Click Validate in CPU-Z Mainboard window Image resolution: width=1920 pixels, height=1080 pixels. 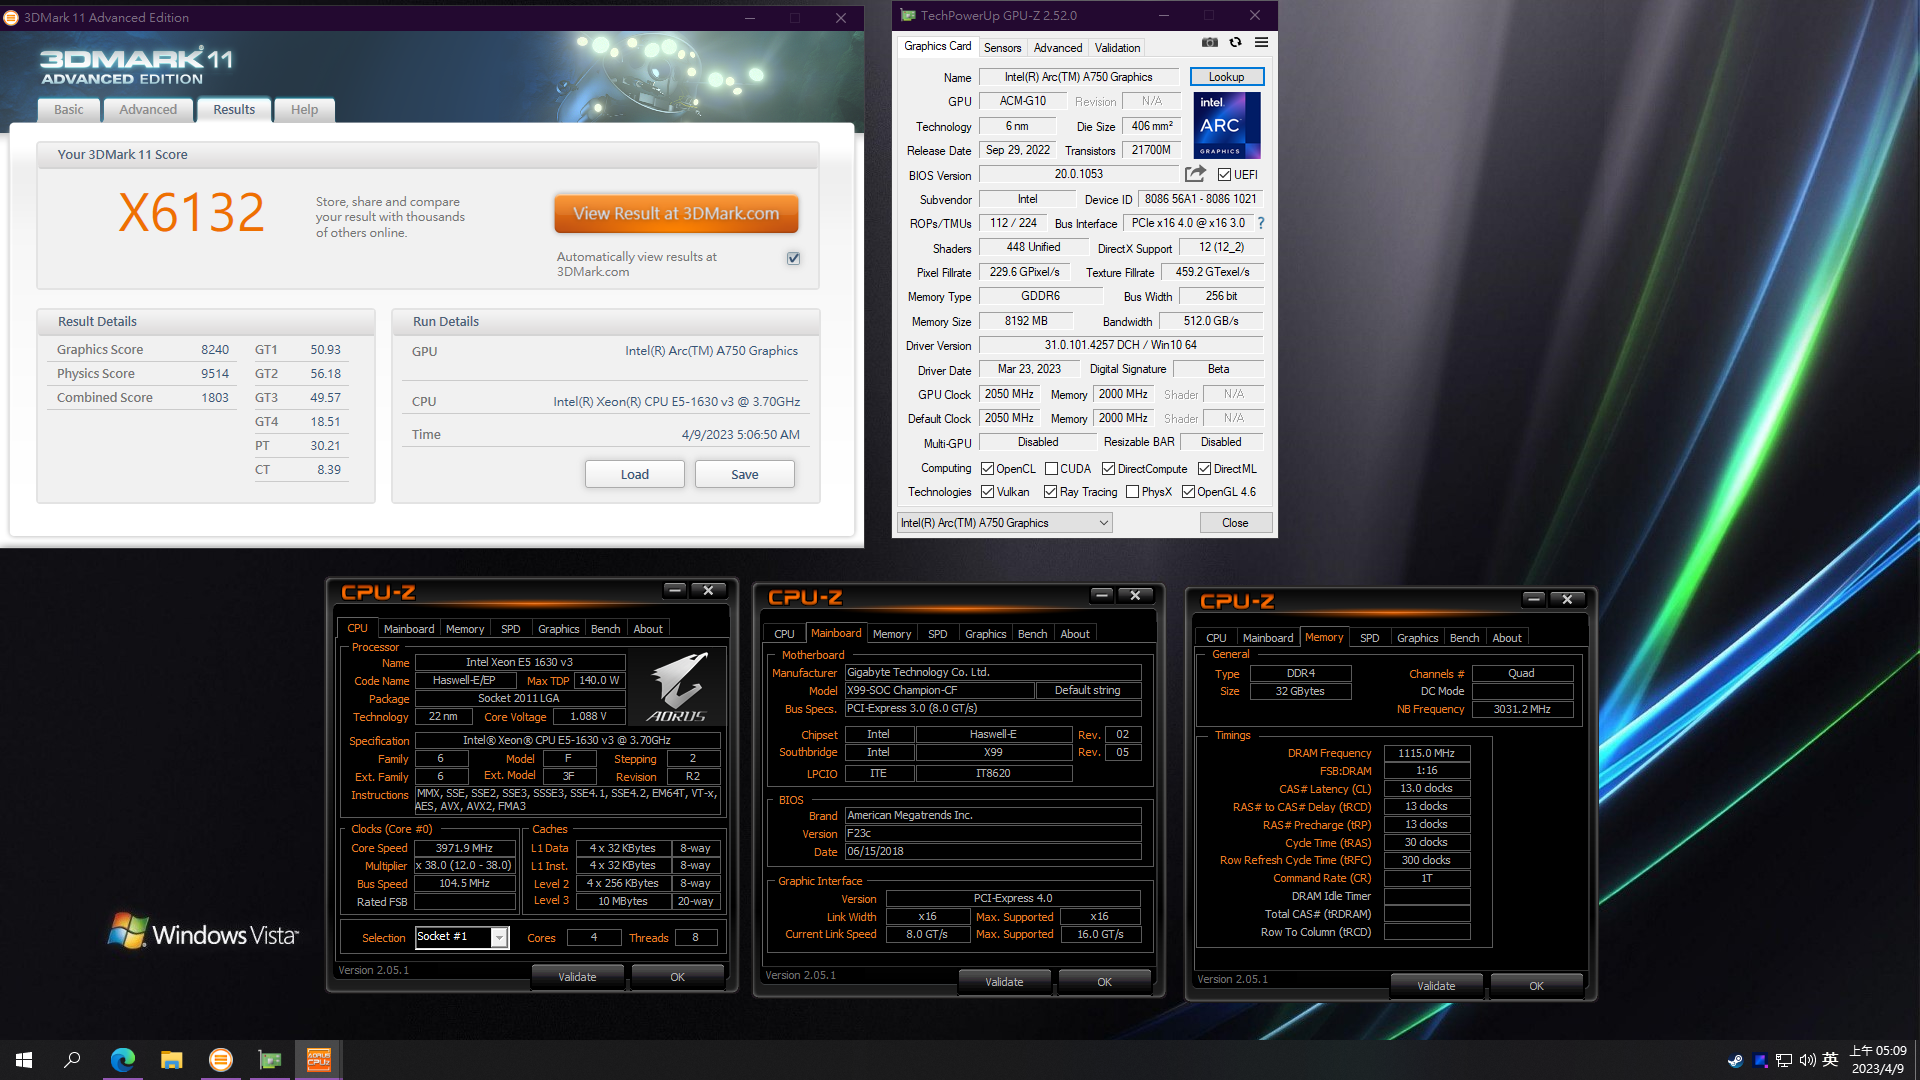tap(1004, 982)
